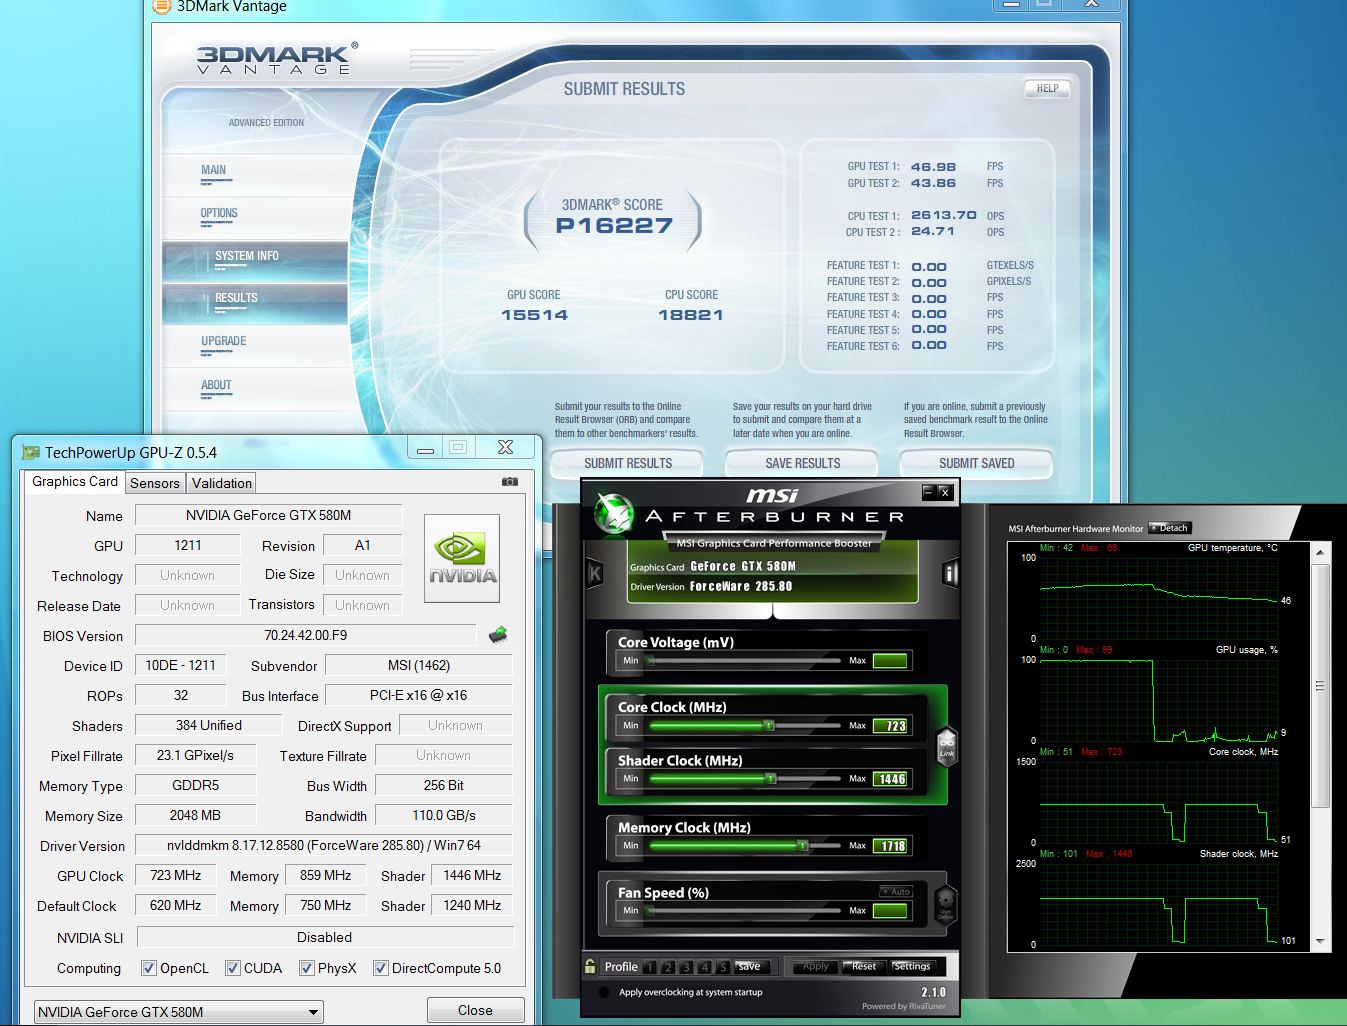
Task: Click the SUBMIT RESULTS button
Action: pyautogui.click(x=628, y=463)
